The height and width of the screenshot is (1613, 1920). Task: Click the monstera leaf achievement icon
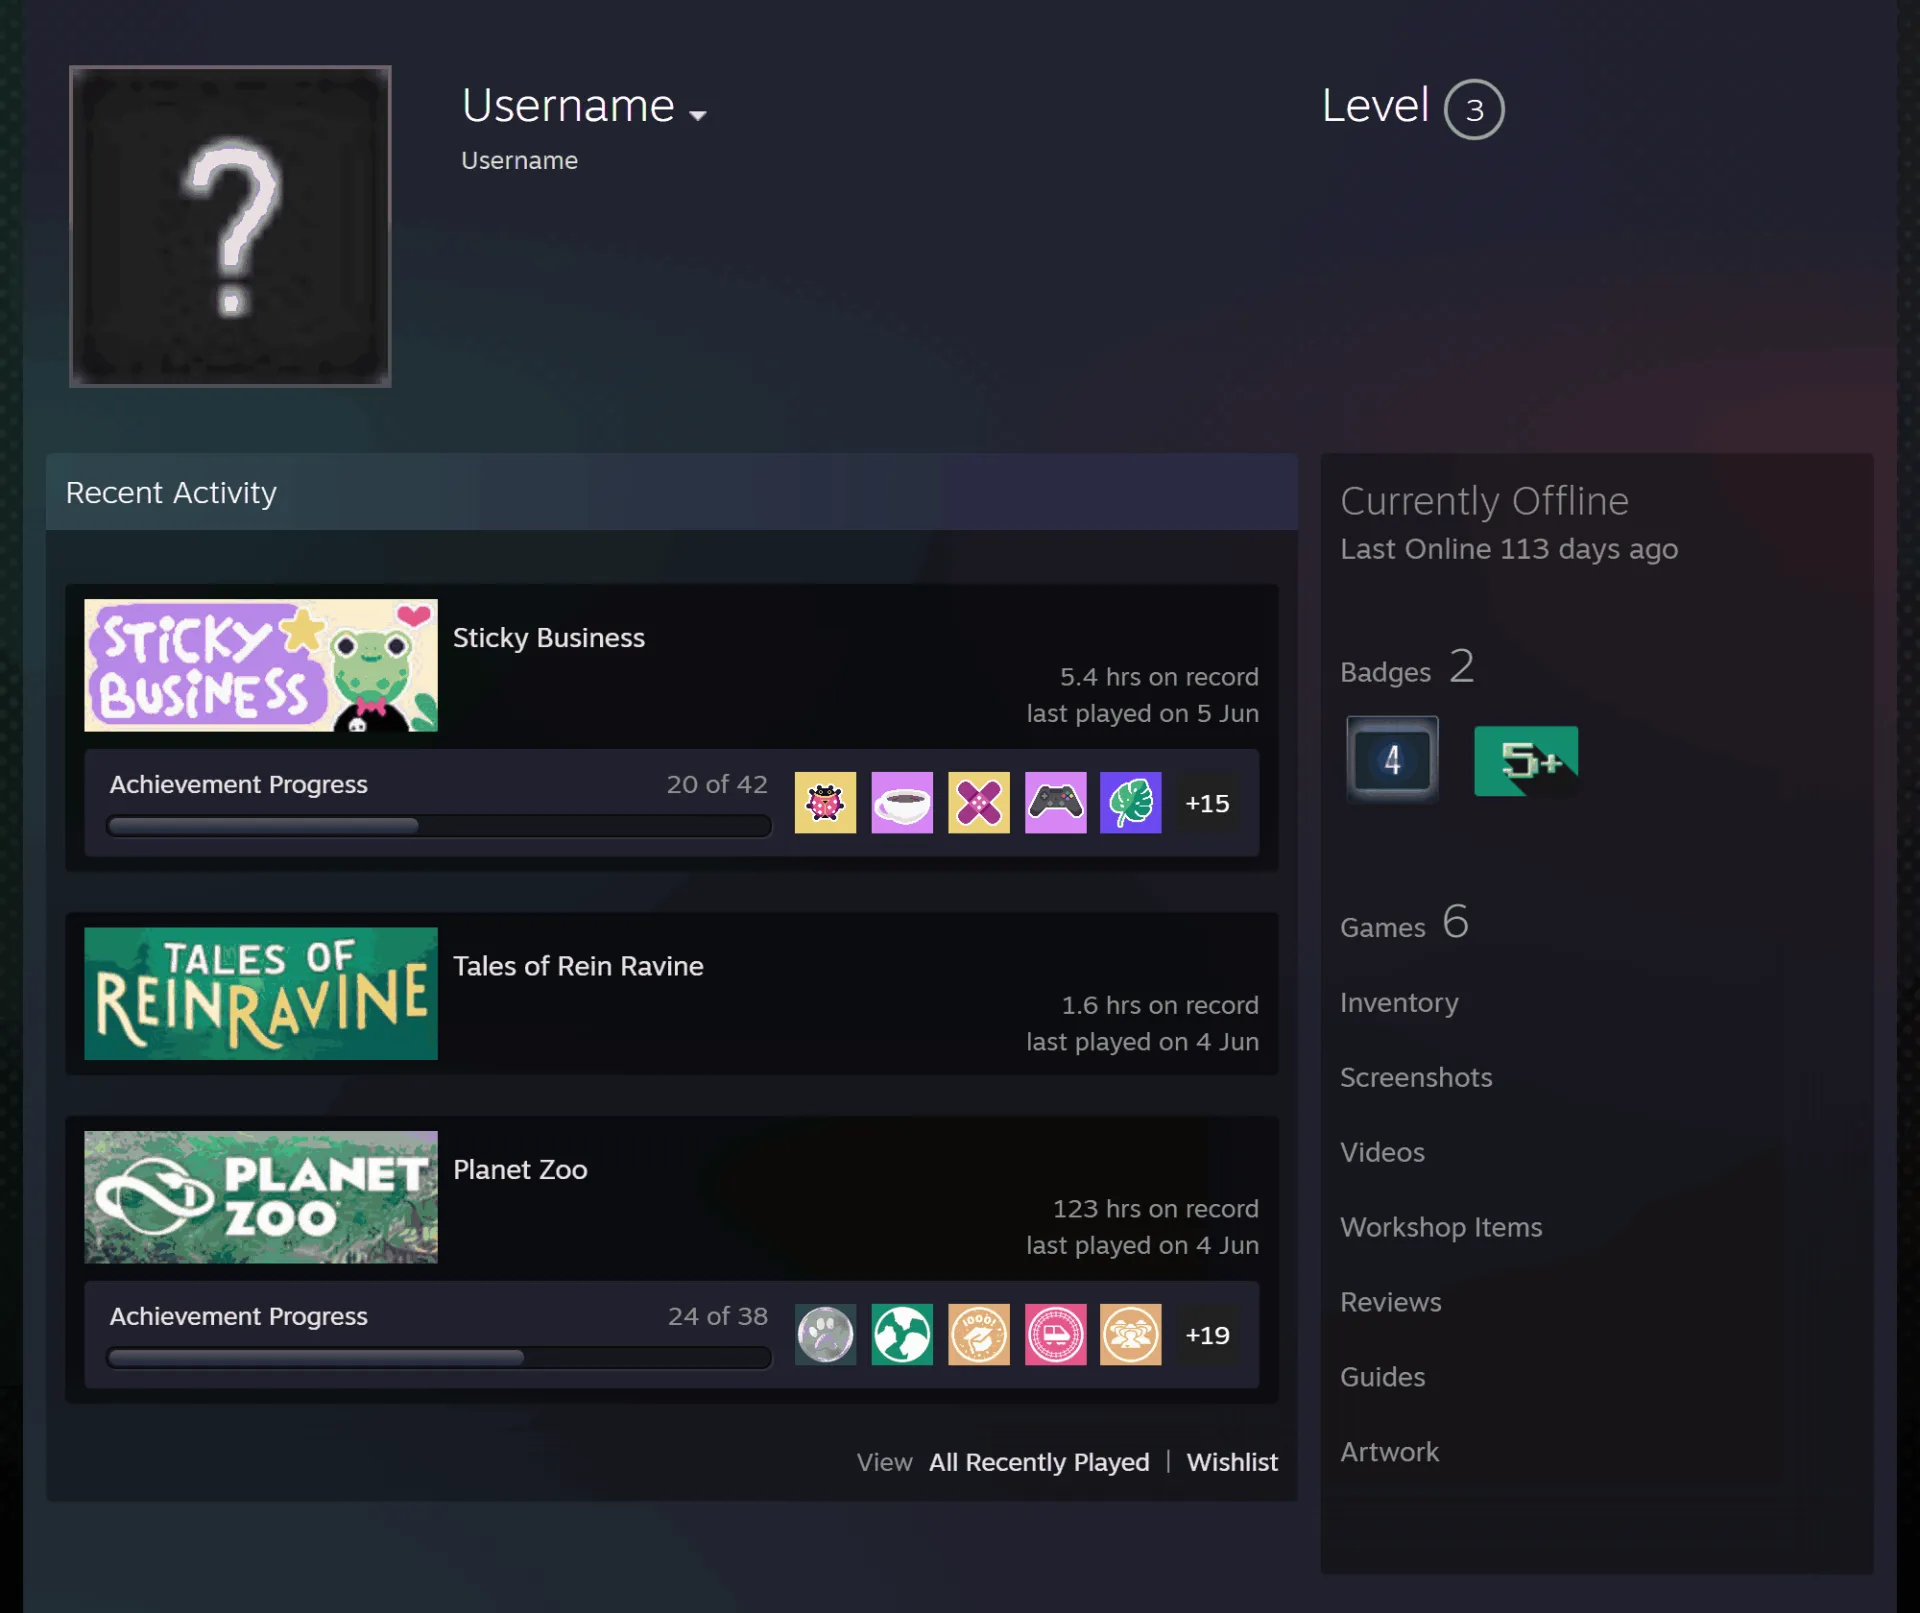(1131, 802)
